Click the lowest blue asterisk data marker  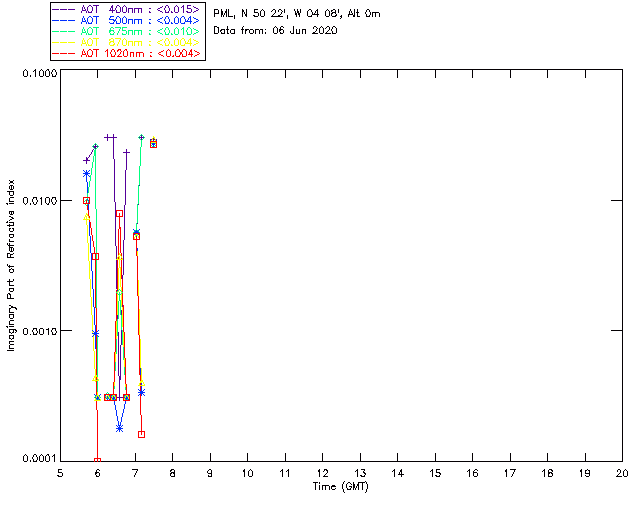(x=119, y=428)
